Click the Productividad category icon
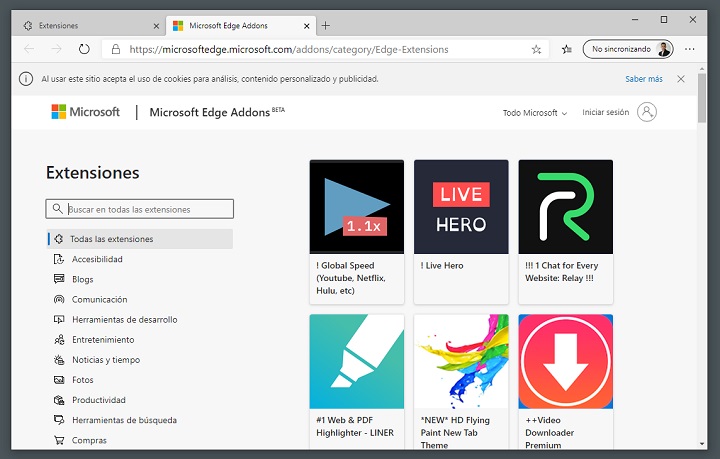Screen dimensions: 720x459 coord(59,400)
